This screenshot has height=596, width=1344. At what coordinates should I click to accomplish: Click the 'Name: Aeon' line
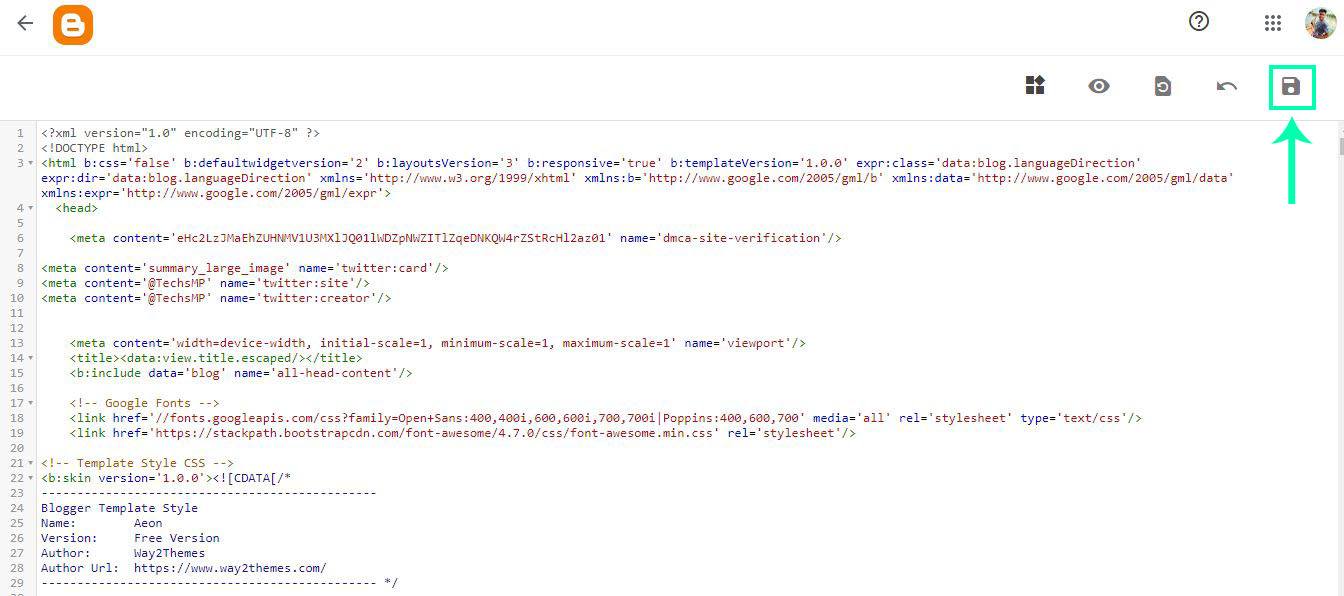[101, 523]
